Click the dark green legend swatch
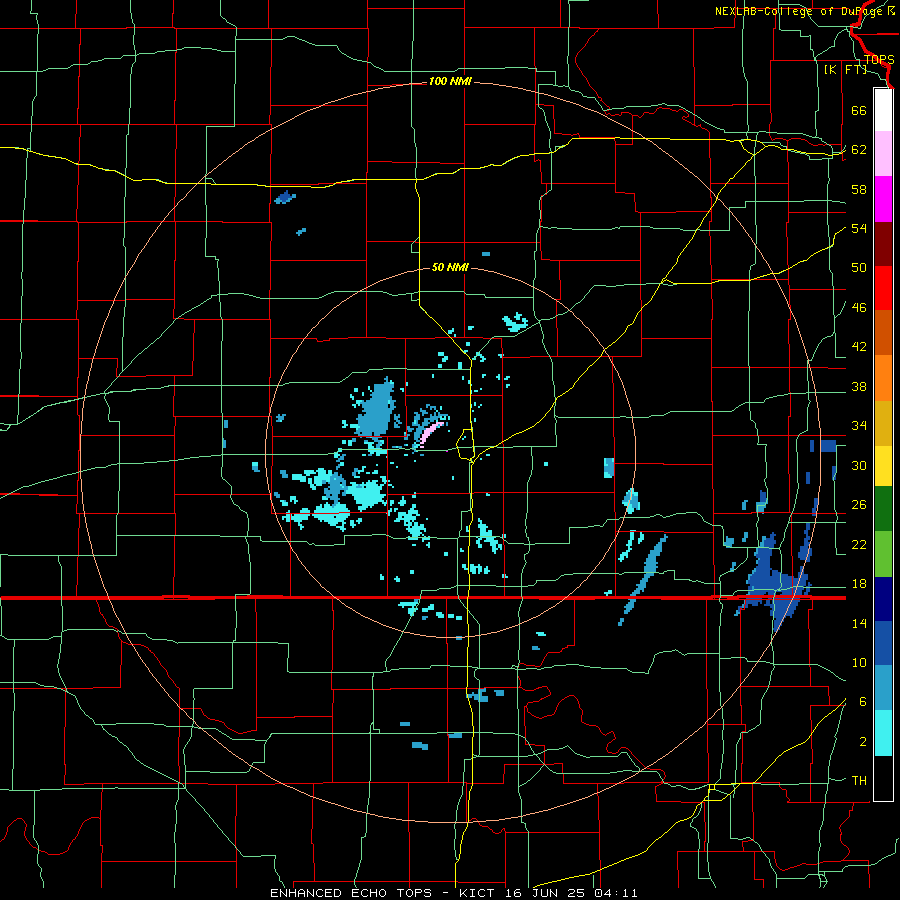 [883, 509]
